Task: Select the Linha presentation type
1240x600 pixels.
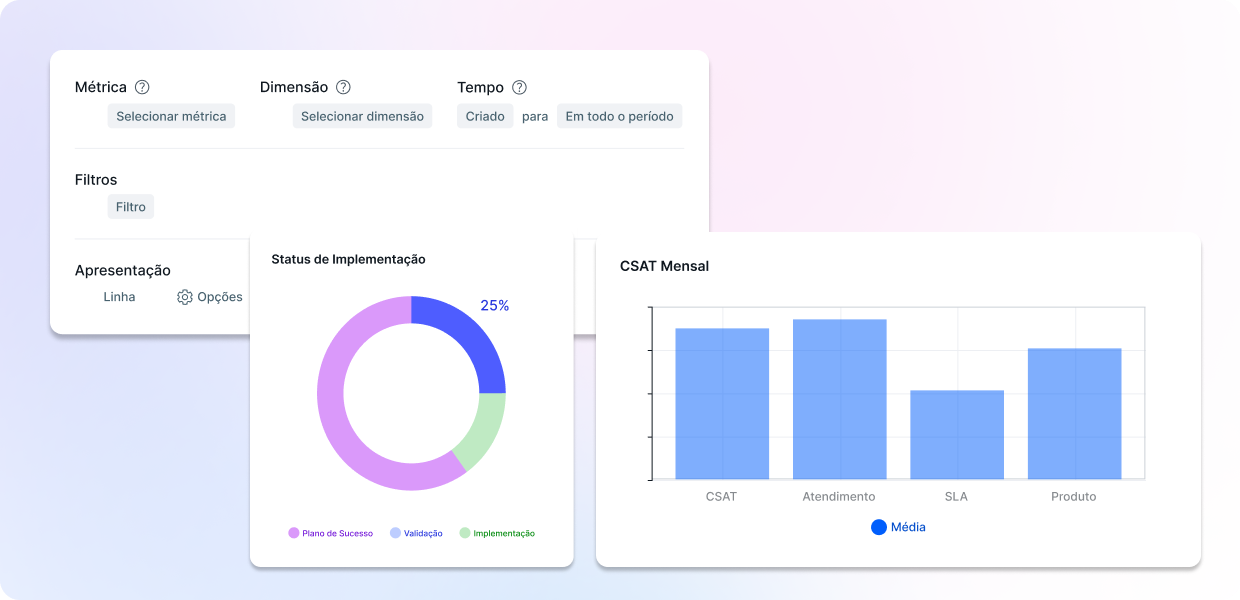Action: tap(119, 297)
